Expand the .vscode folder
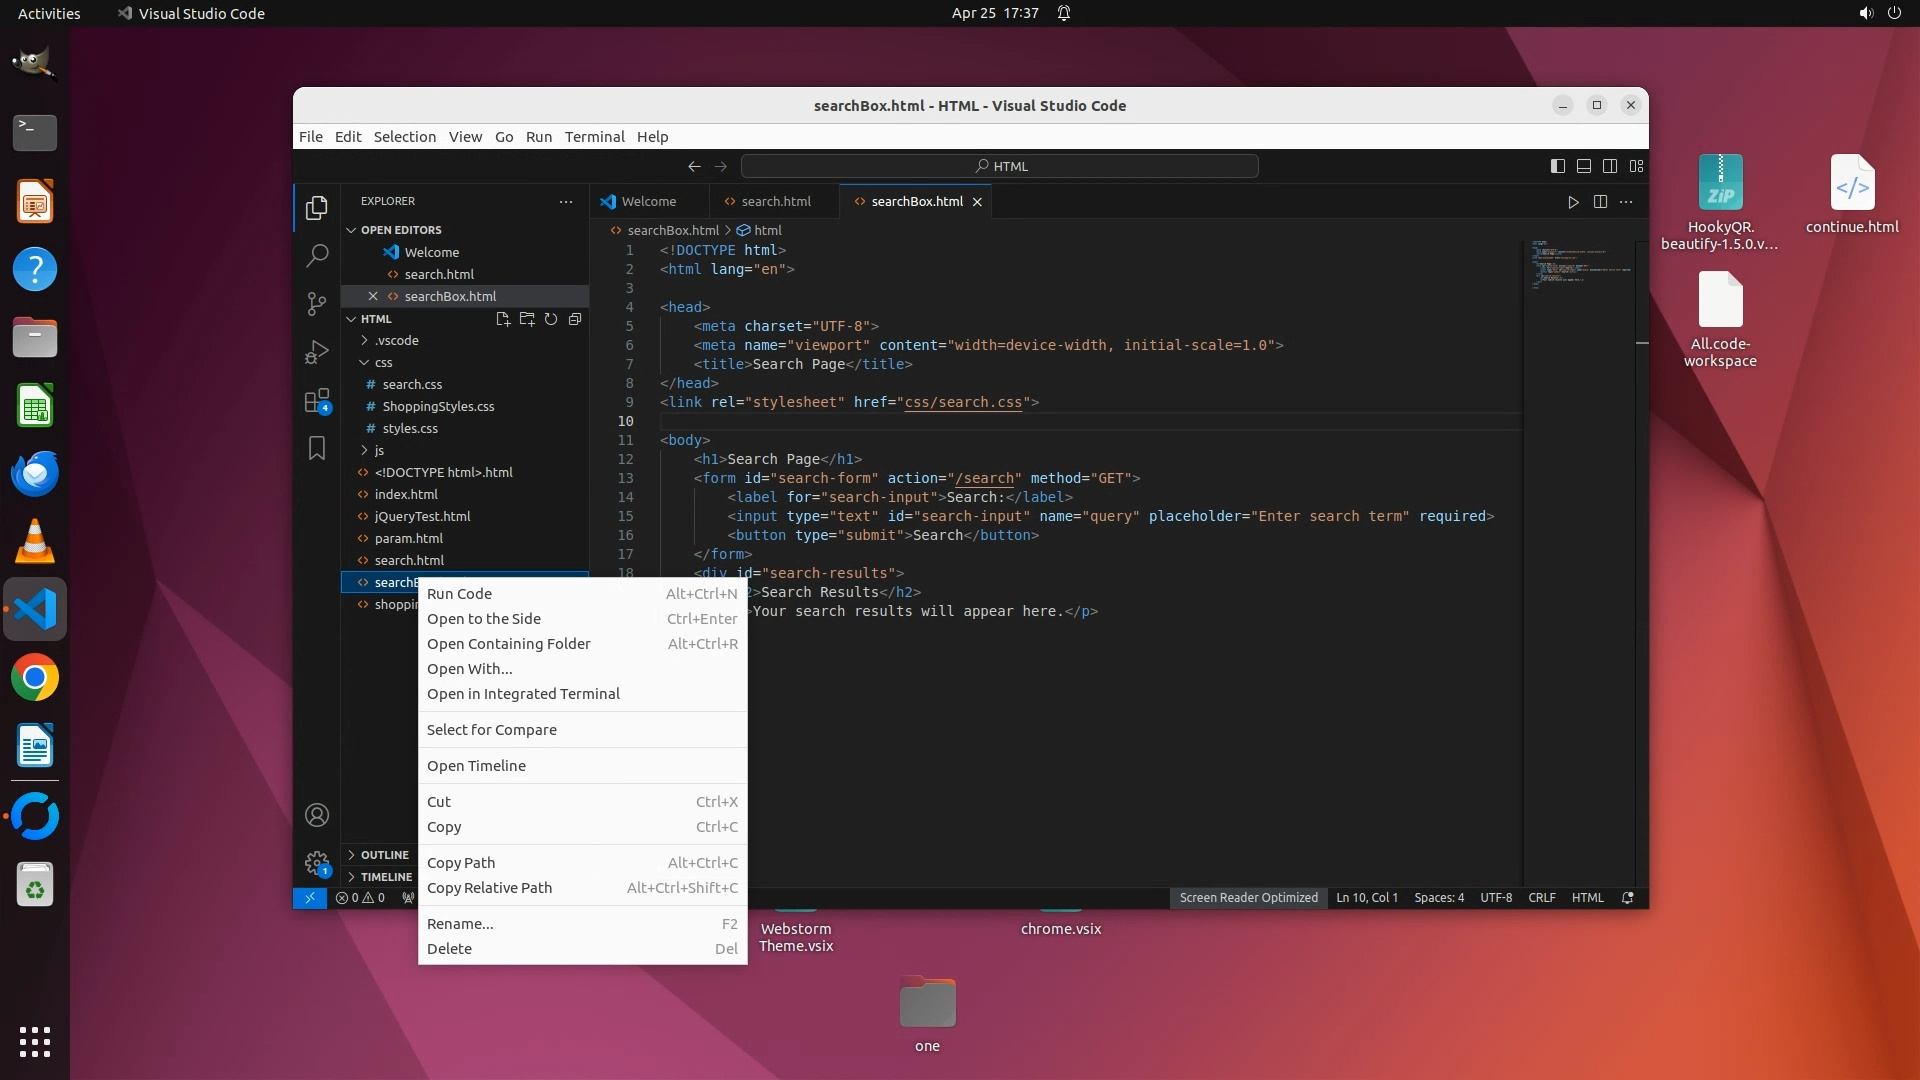Screen dimensions: 1920x1080 coord(396,340)
